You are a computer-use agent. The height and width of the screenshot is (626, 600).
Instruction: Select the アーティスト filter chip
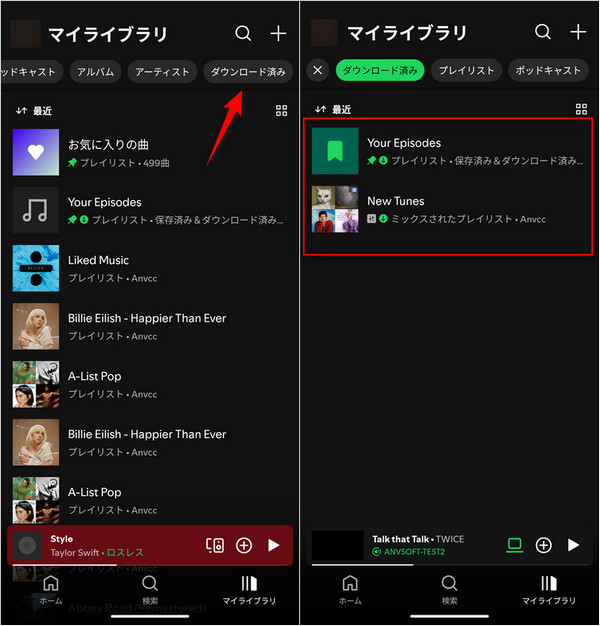[162, 72]
